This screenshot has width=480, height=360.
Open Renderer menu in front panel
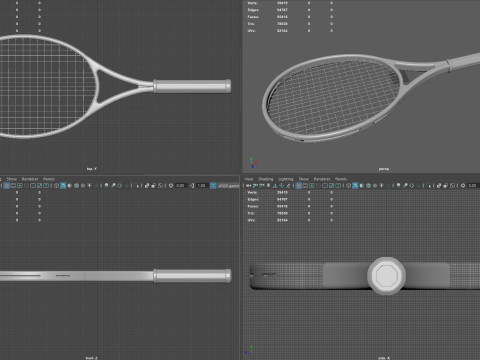click(x=30, y=179)
